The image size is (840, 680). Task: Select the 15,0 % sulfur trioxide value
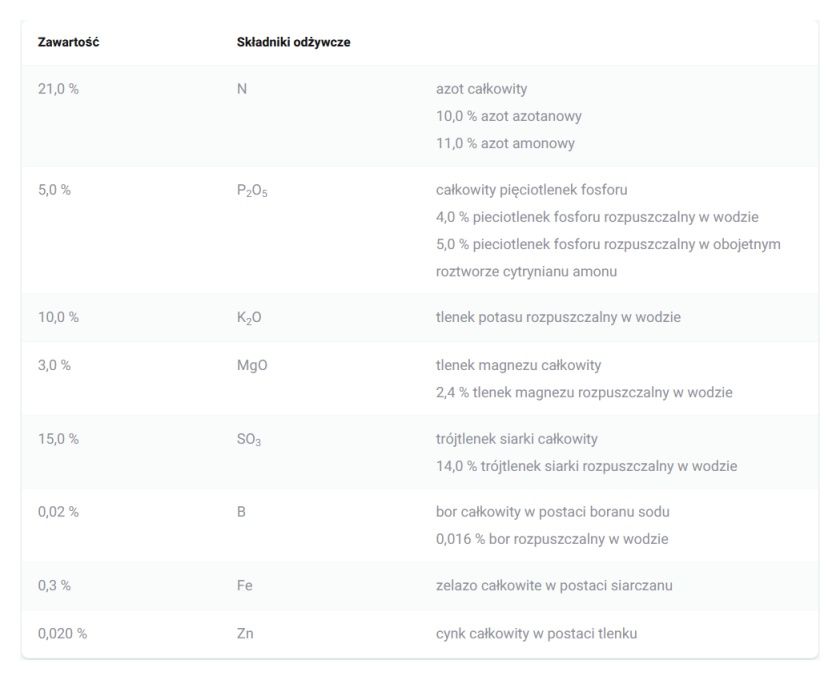click(58, 439)
